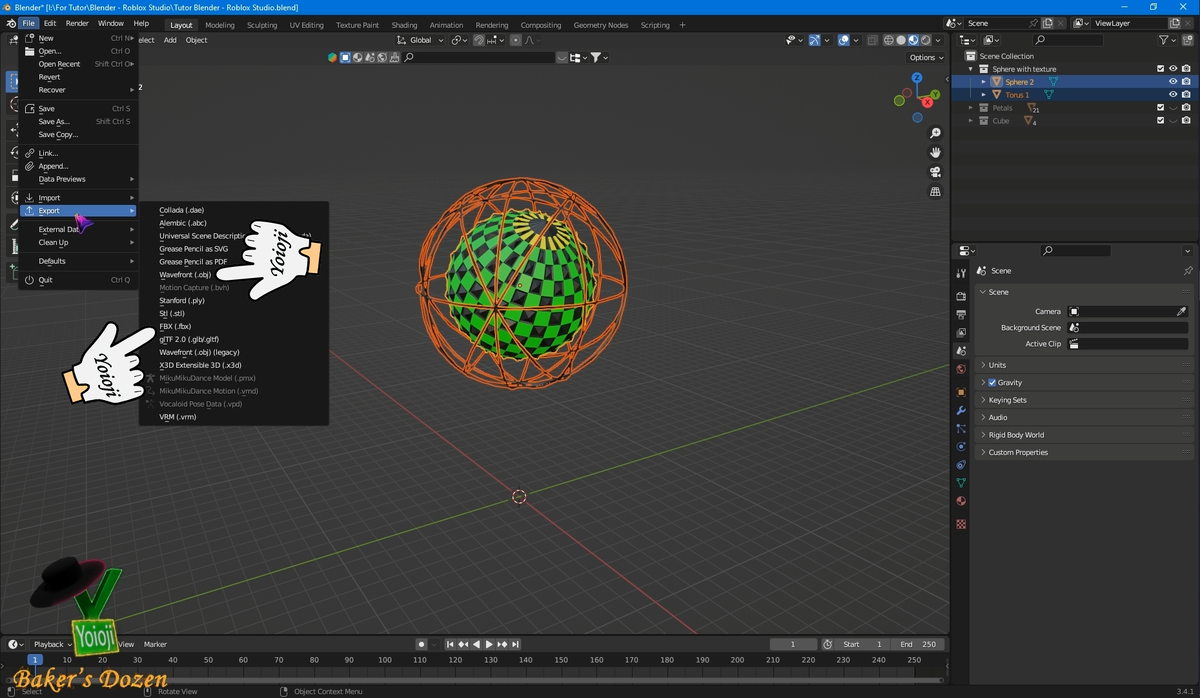Play the animation forward

[x=489, y=644]
